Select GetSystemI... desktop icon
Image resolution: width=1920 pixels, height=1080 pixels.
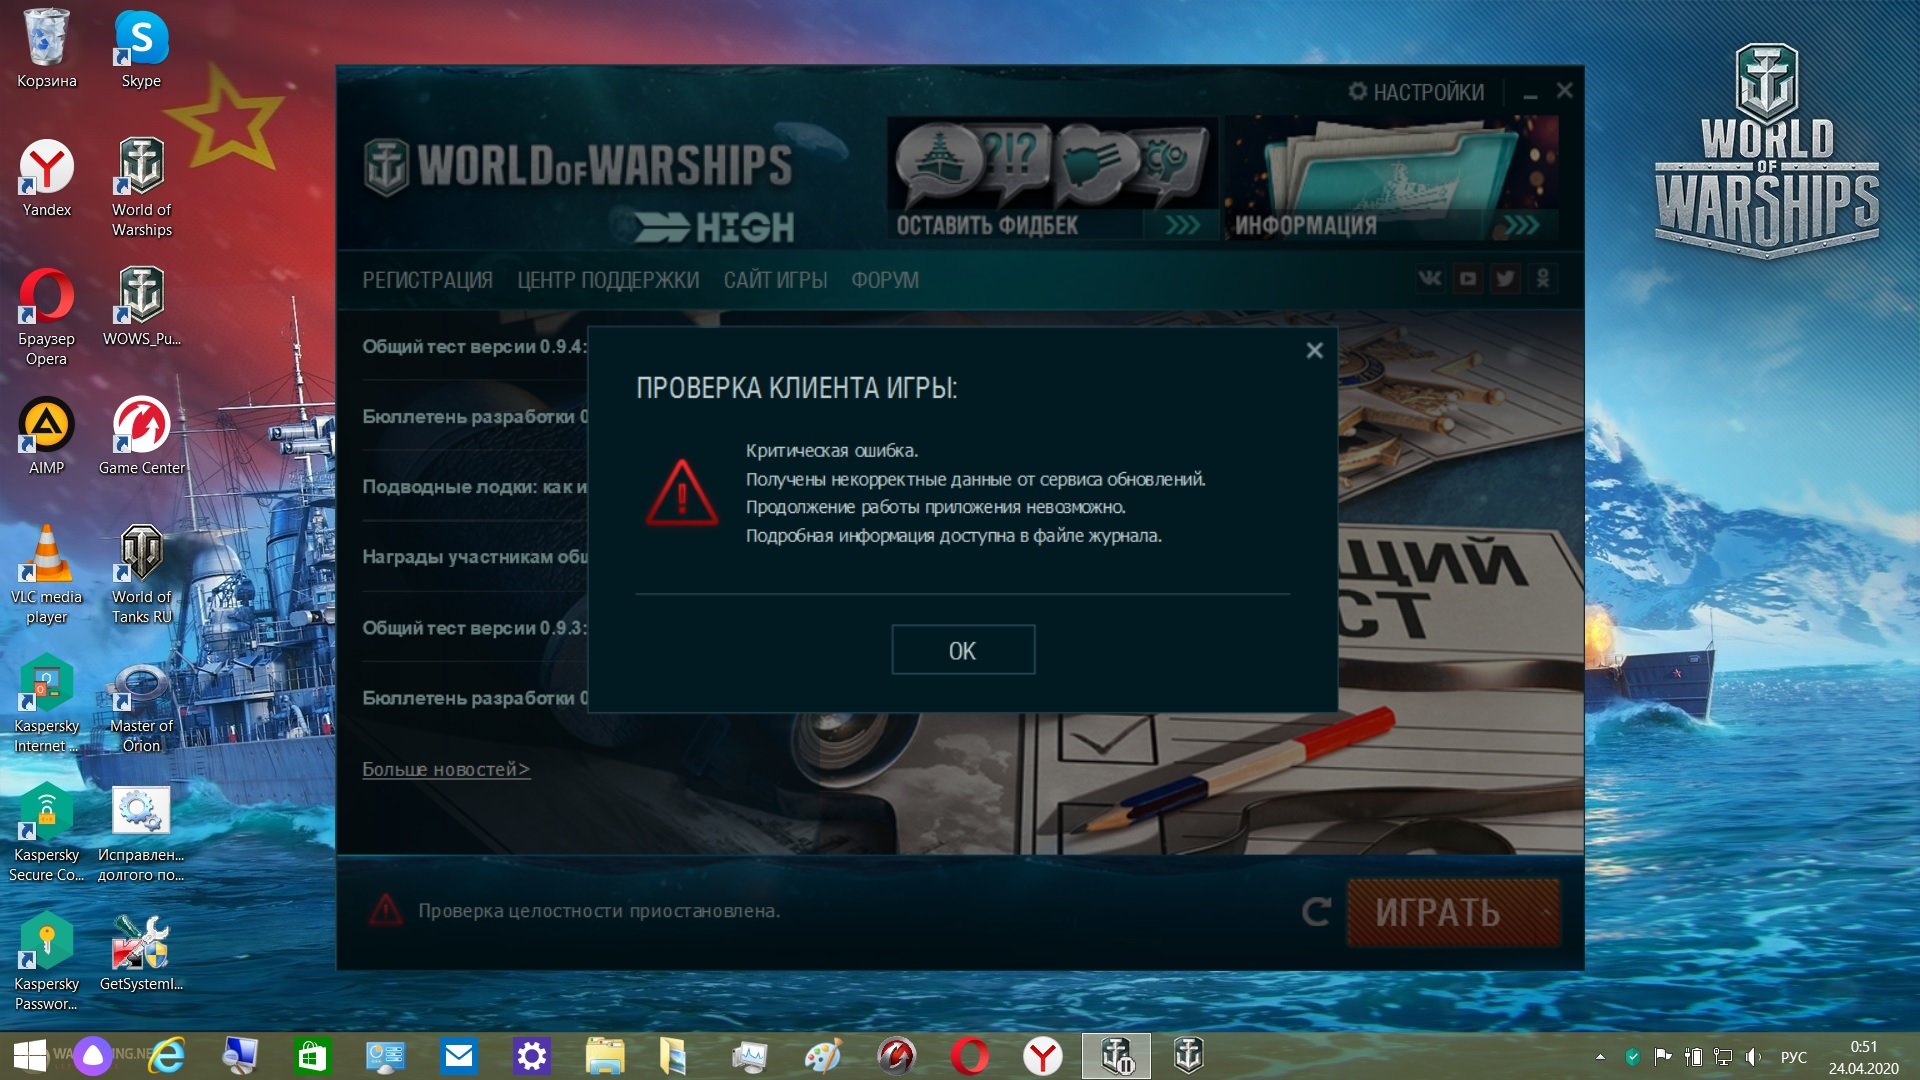[141, 953]
